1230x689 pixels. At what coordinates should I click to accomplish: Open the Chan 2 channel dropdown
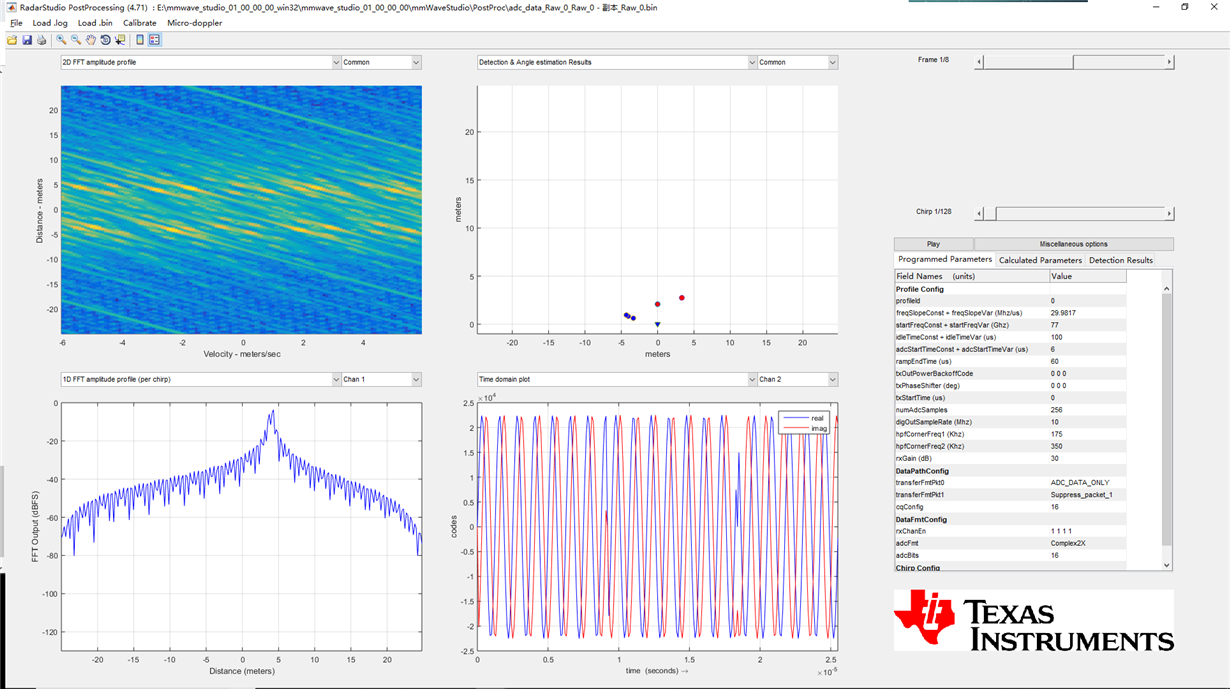coord(797,379)
